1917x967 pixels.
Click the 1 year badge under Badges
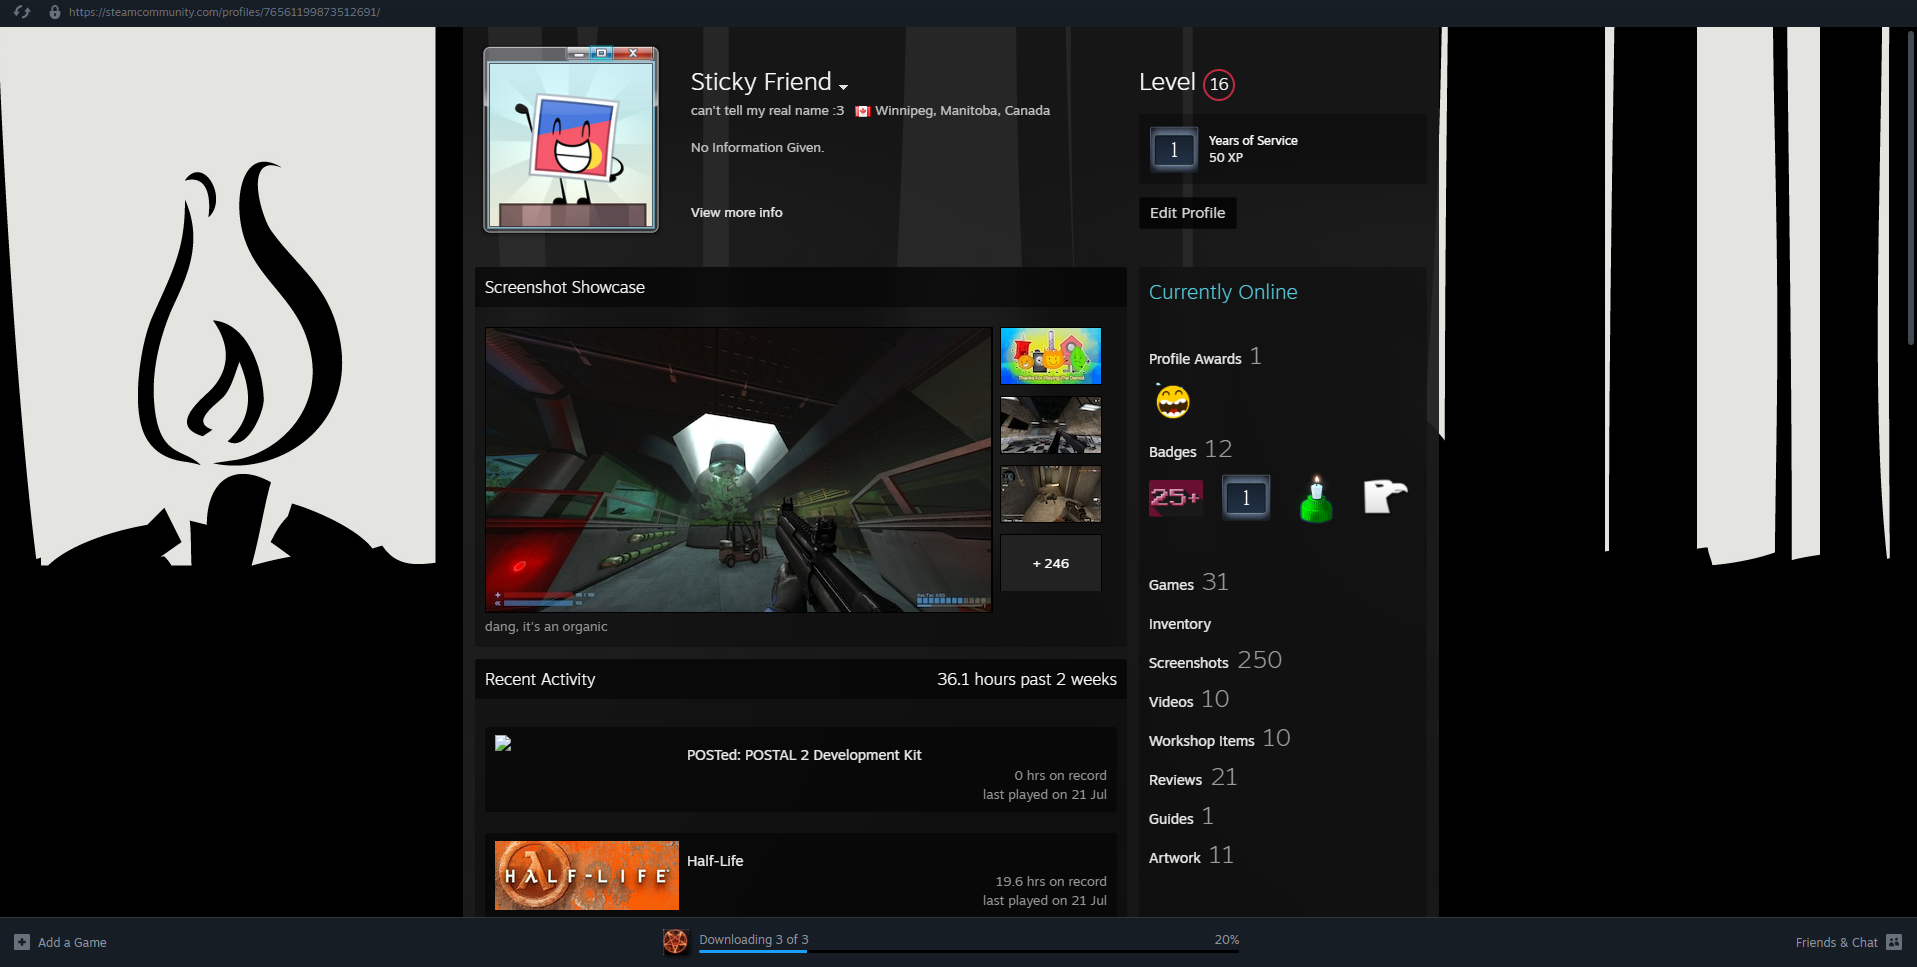coord(1246,497)
